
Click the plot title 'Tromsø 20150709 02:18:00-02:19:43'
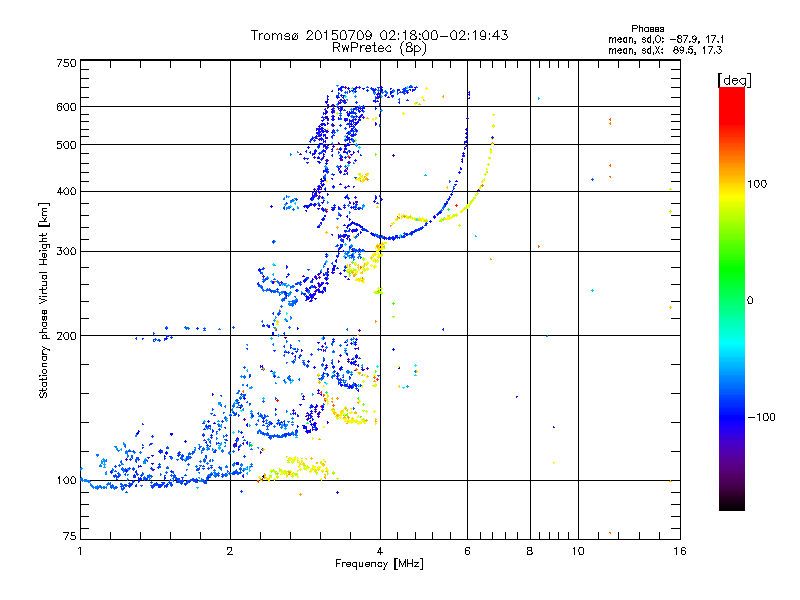click(379, 35)
